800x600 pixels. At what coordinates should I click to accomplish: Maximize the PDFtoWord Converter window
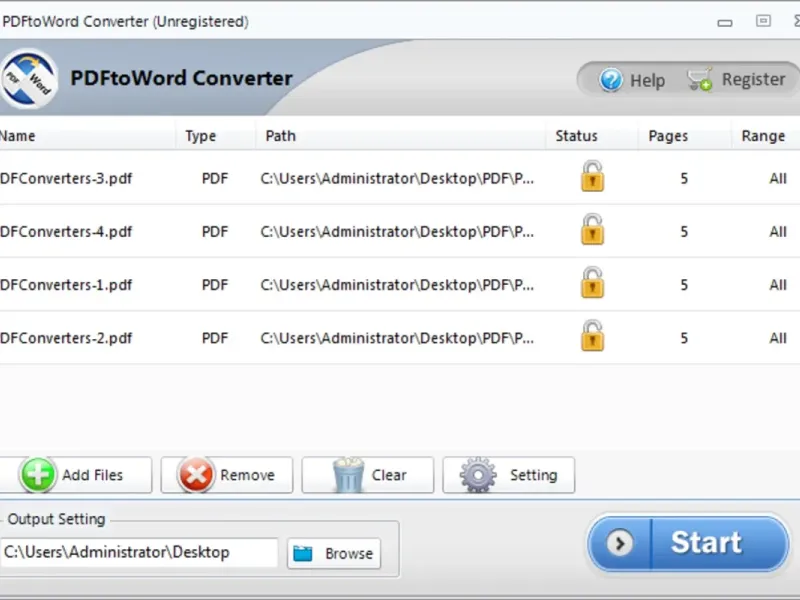[x=763, y=21]
